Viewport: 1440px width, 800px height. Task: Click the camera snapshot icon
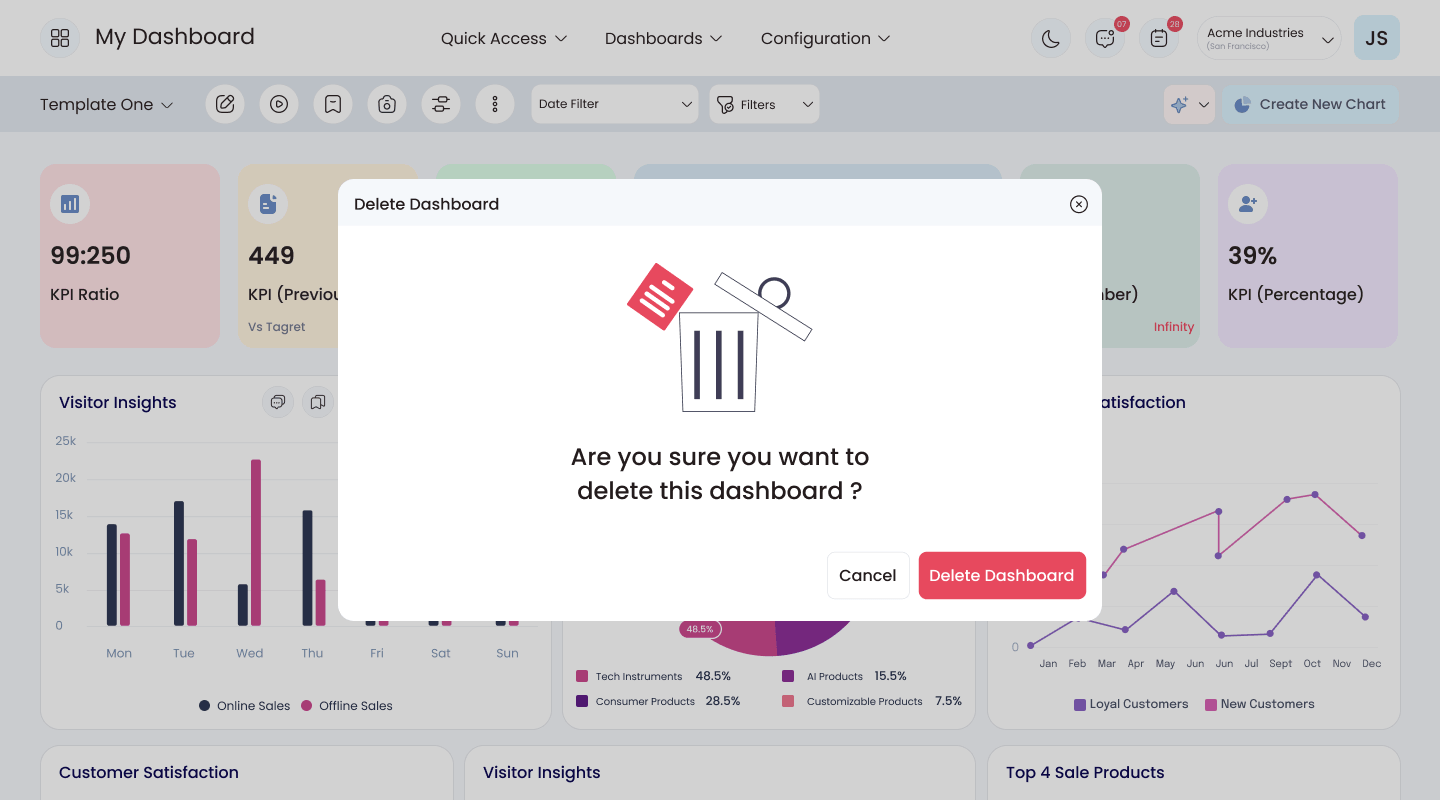click(387, 104)
